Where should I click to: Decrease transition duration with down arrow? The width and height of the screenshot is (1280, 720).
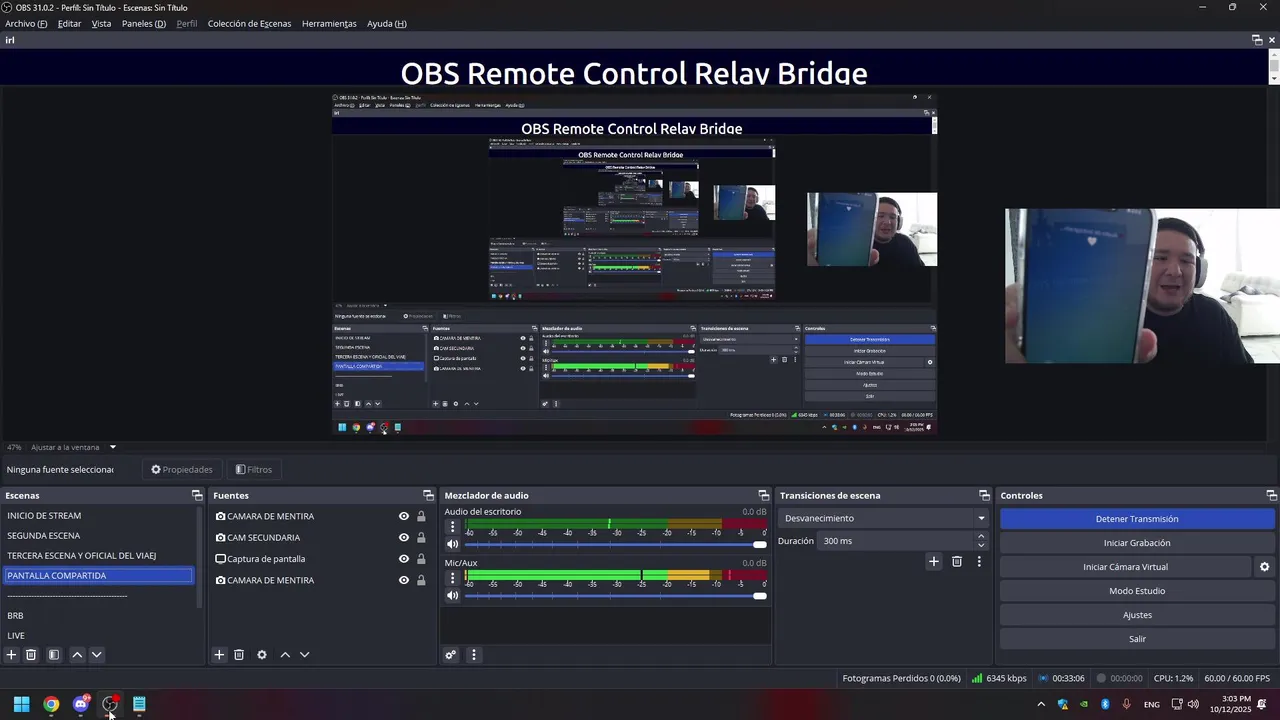981,546
